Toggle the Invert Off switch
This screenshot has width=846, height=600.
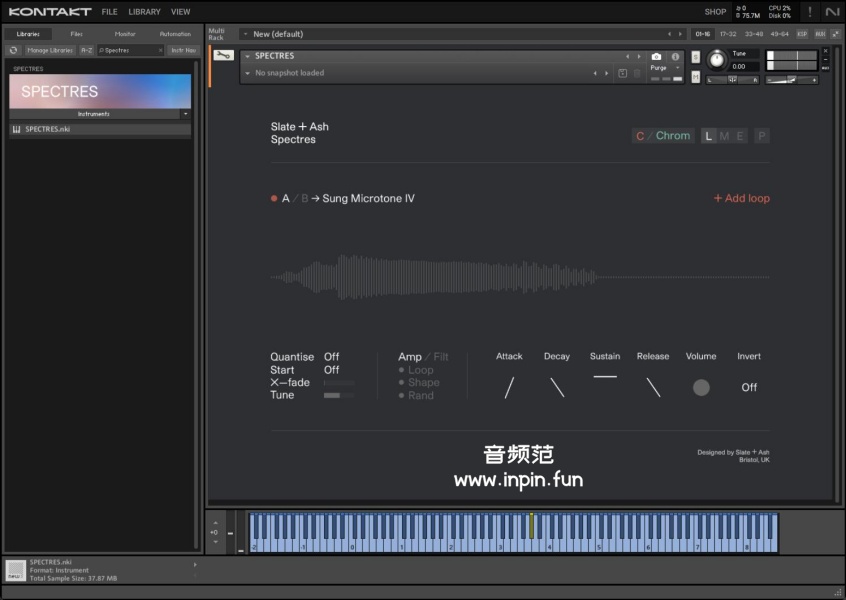(x=748, y=387)
